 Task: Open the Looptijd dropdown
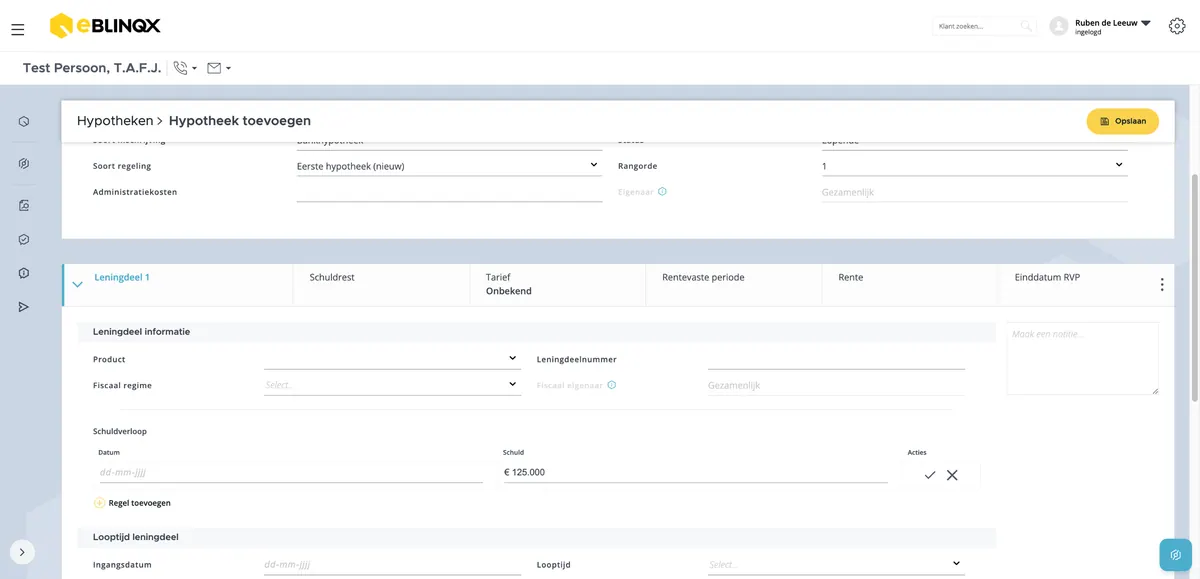(x=836, y=564)
